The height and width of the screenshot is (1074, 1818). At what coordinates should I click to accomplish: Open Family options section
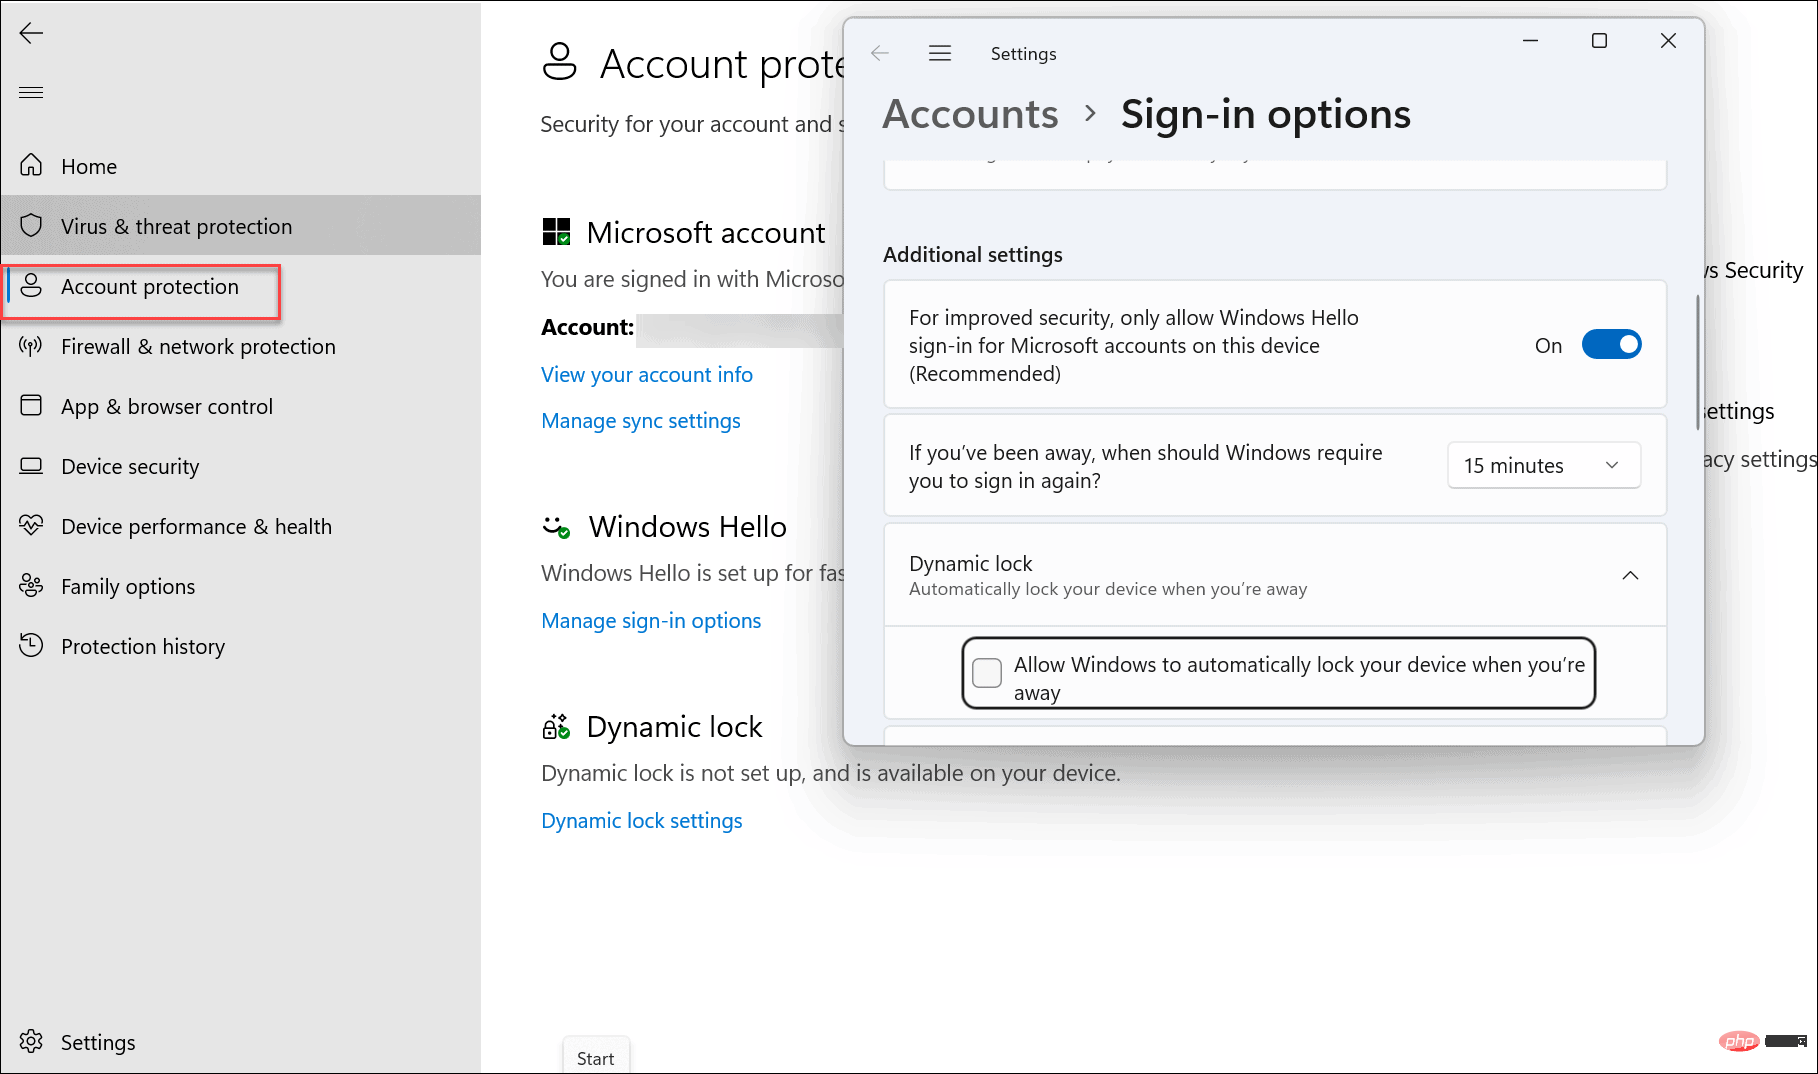pos(127,586)
